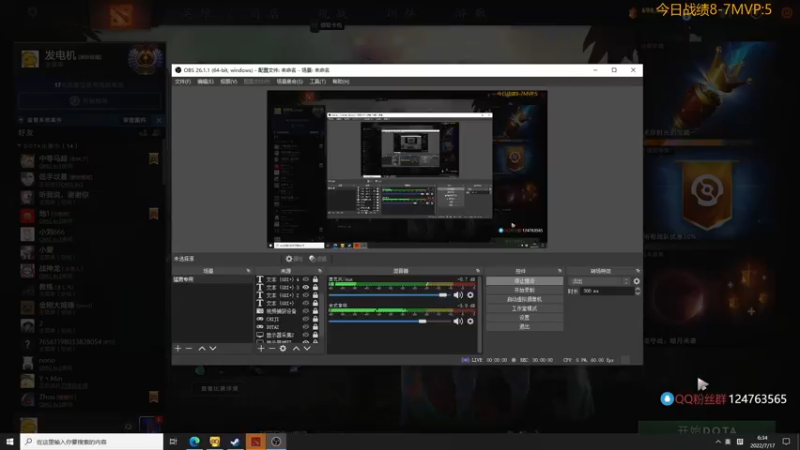
Task: Collapse DOTA friends group in Dota window
Action: pos(19,146)
